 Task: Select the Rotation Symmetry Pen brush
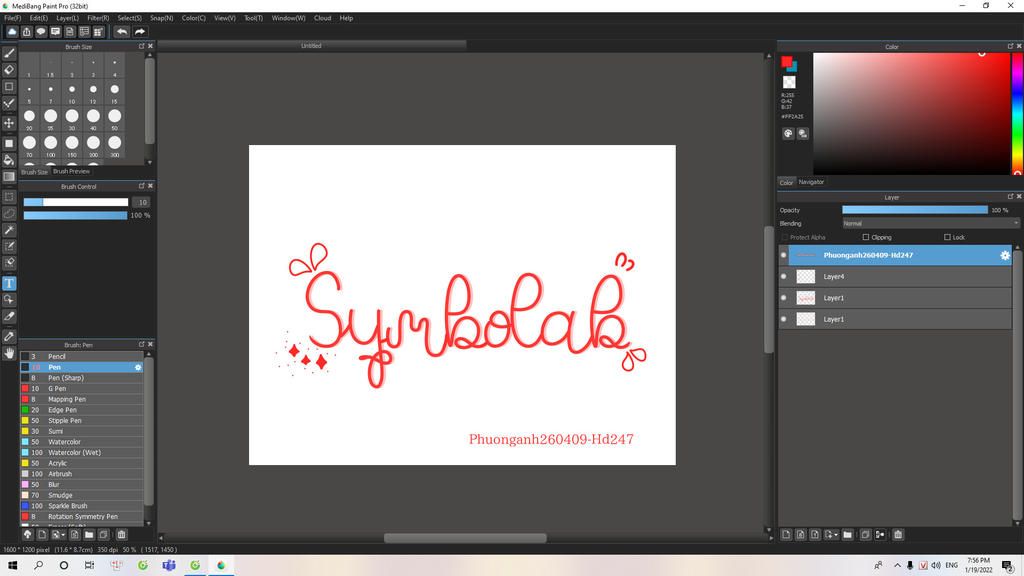pos(82,517)
